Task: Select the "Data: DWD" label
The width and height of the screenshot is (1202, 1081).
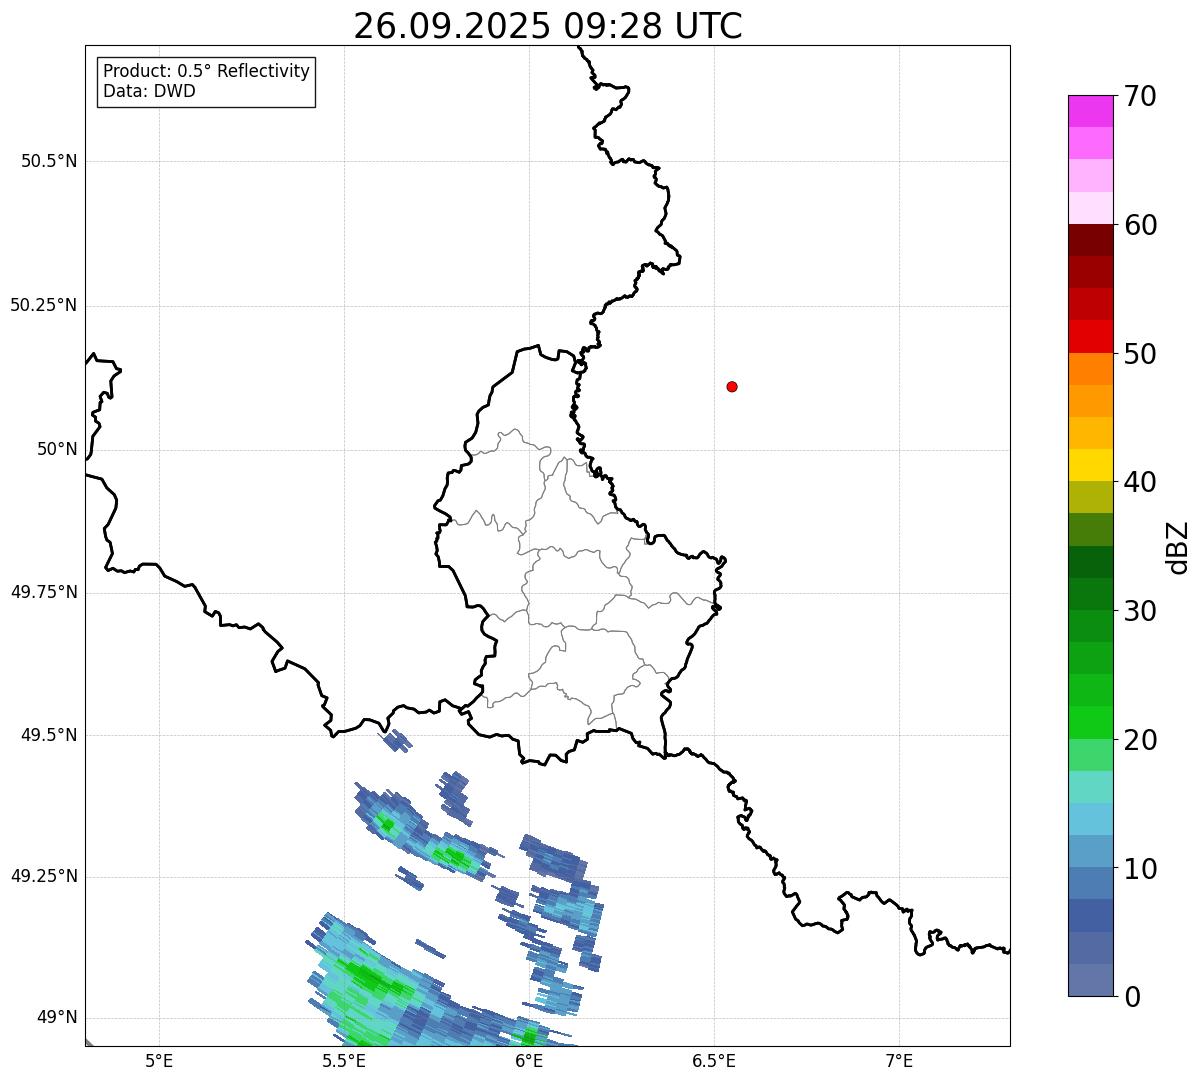Action: (149, 91)
